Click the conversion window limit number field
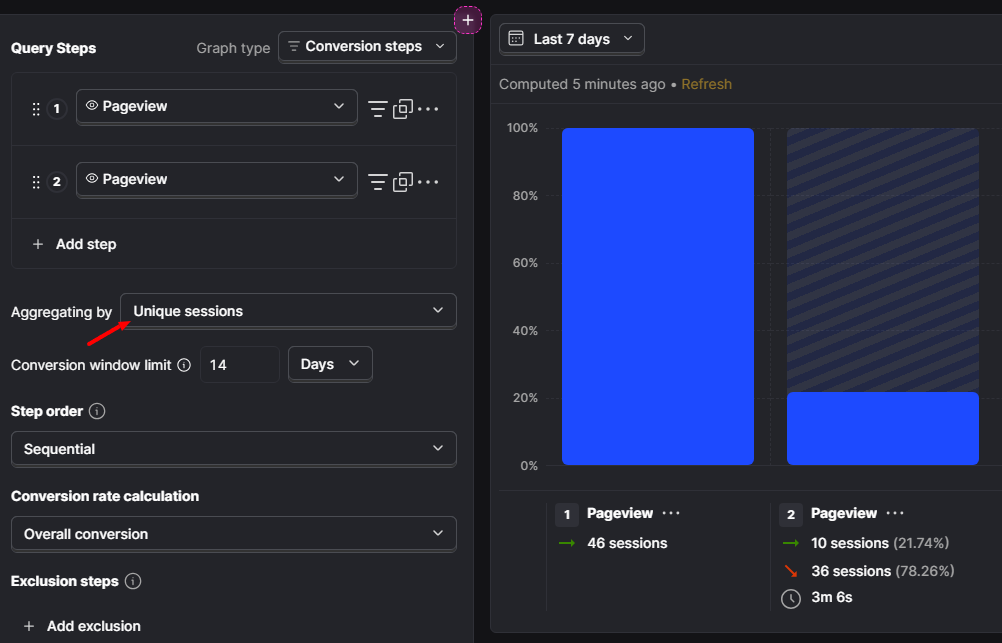Screen dimensions: 1002x643 [x=239, y=365]
